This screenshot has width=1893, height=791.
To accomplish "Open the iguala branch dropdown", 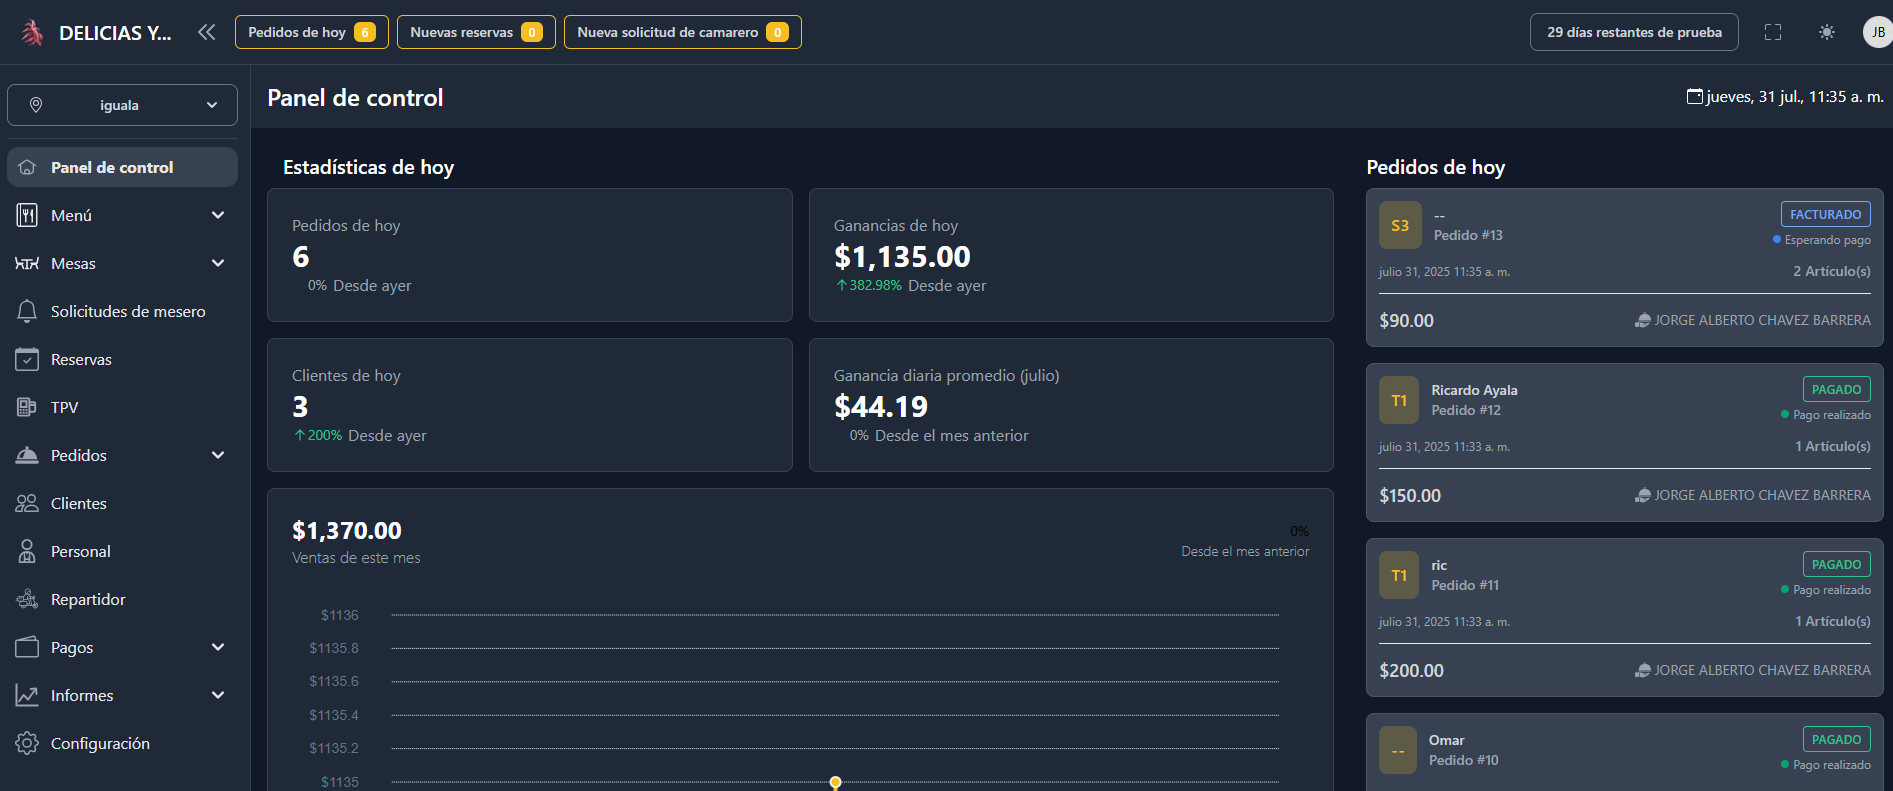I will pyautogui.click(x=122, y=105).
